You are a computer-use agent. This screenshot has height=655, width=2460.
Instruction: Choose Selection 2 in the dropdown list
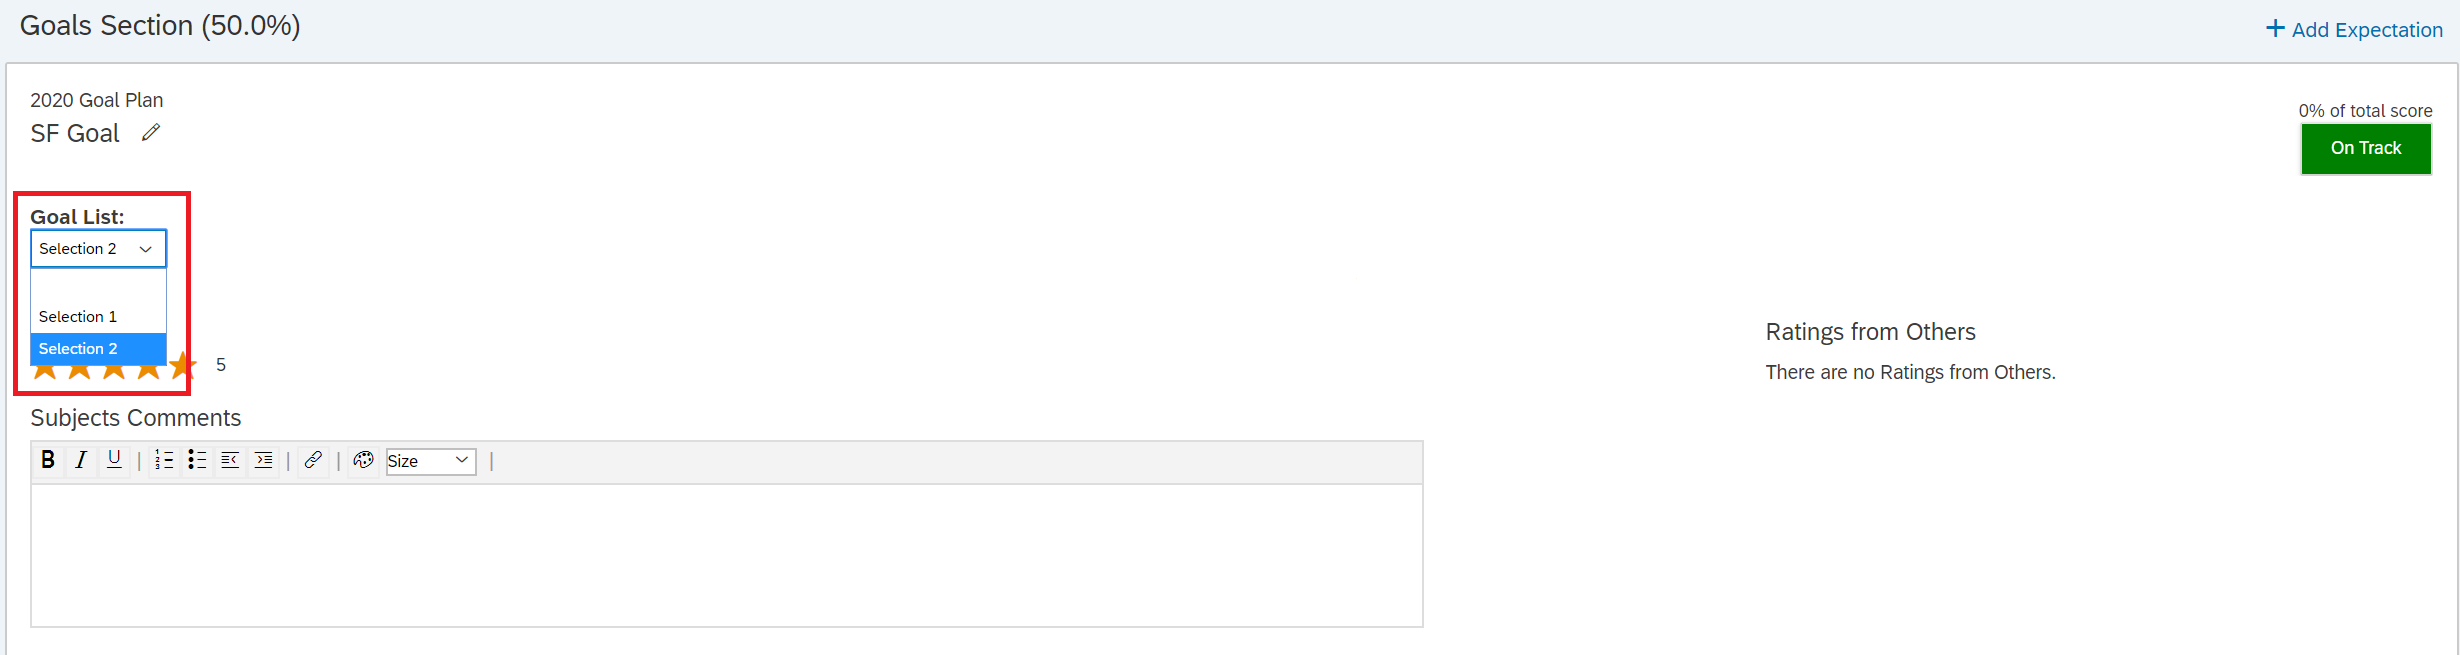(x=98, y=349)
